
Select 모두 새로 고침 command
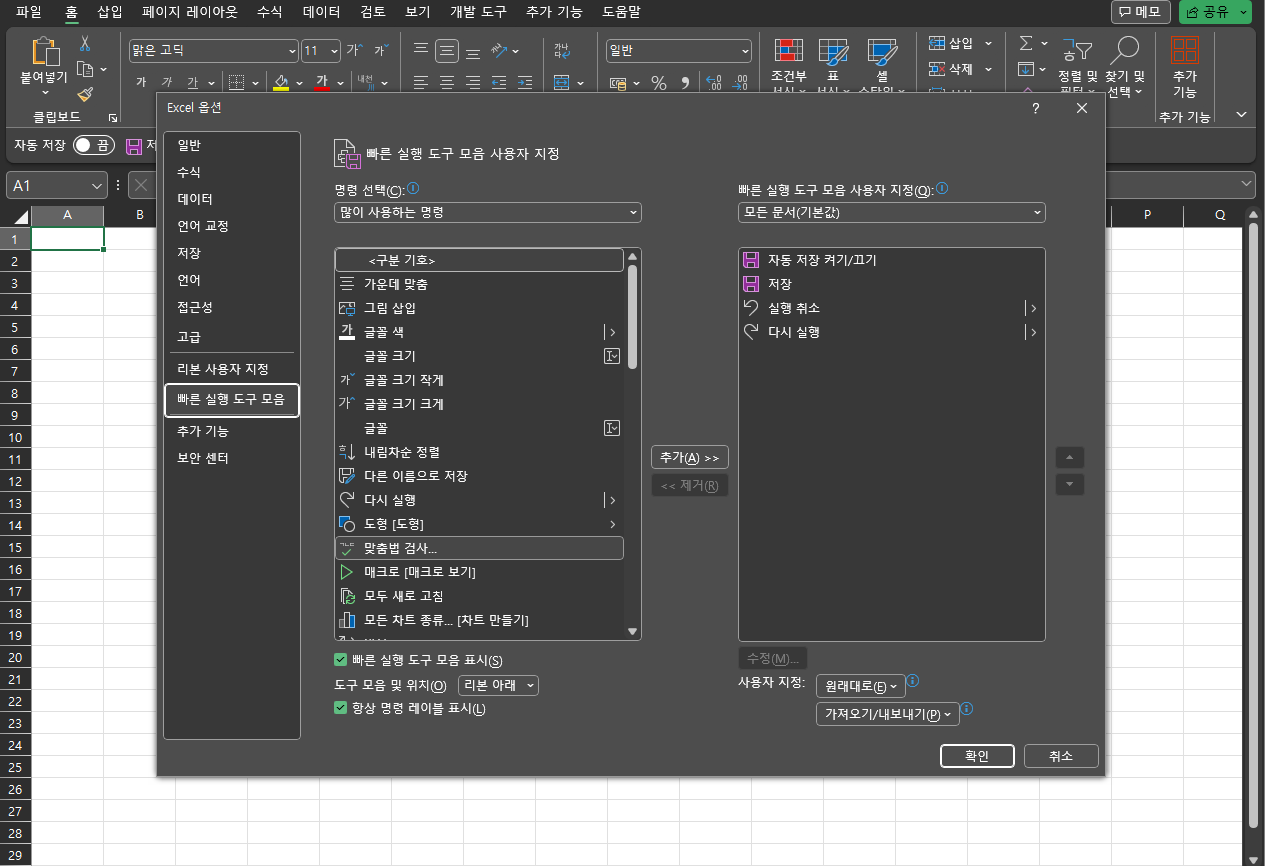[479, 596]
